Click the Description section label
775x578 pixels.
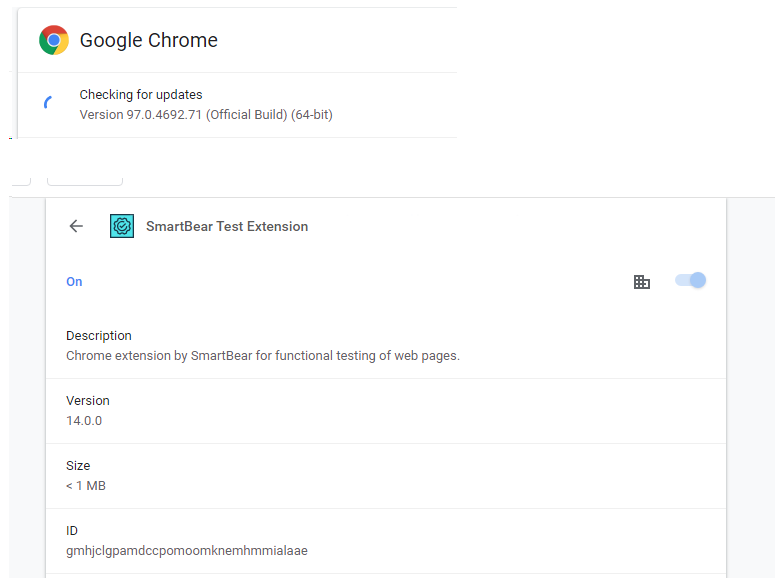(99, 336)
